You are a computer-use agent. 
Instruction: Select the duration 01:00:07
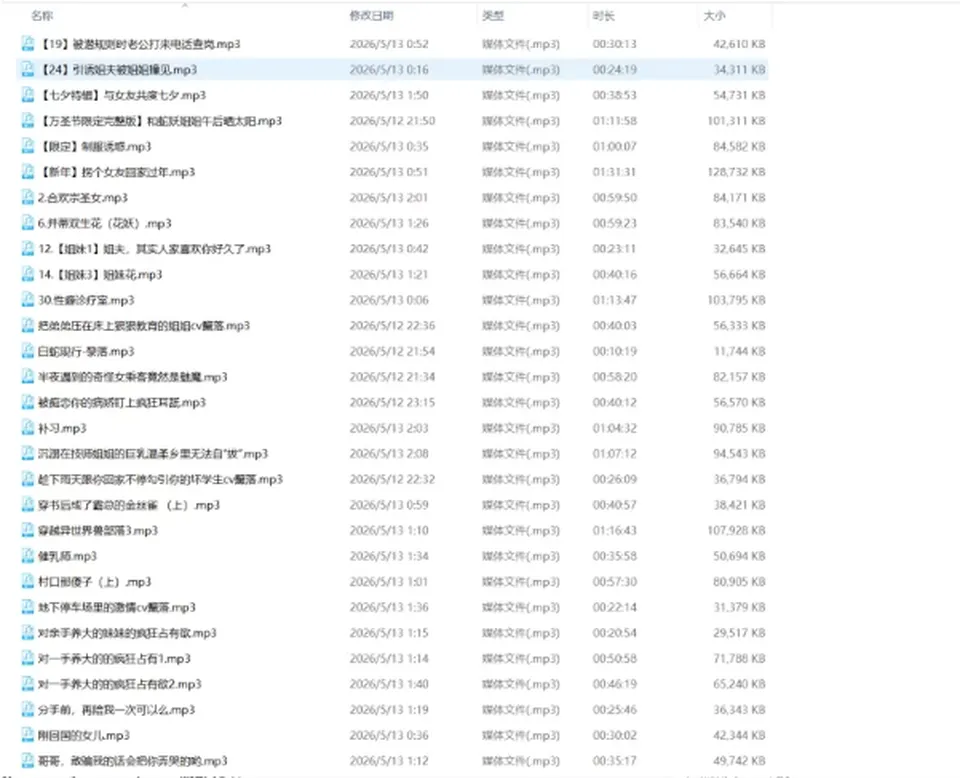pos(615,146)
